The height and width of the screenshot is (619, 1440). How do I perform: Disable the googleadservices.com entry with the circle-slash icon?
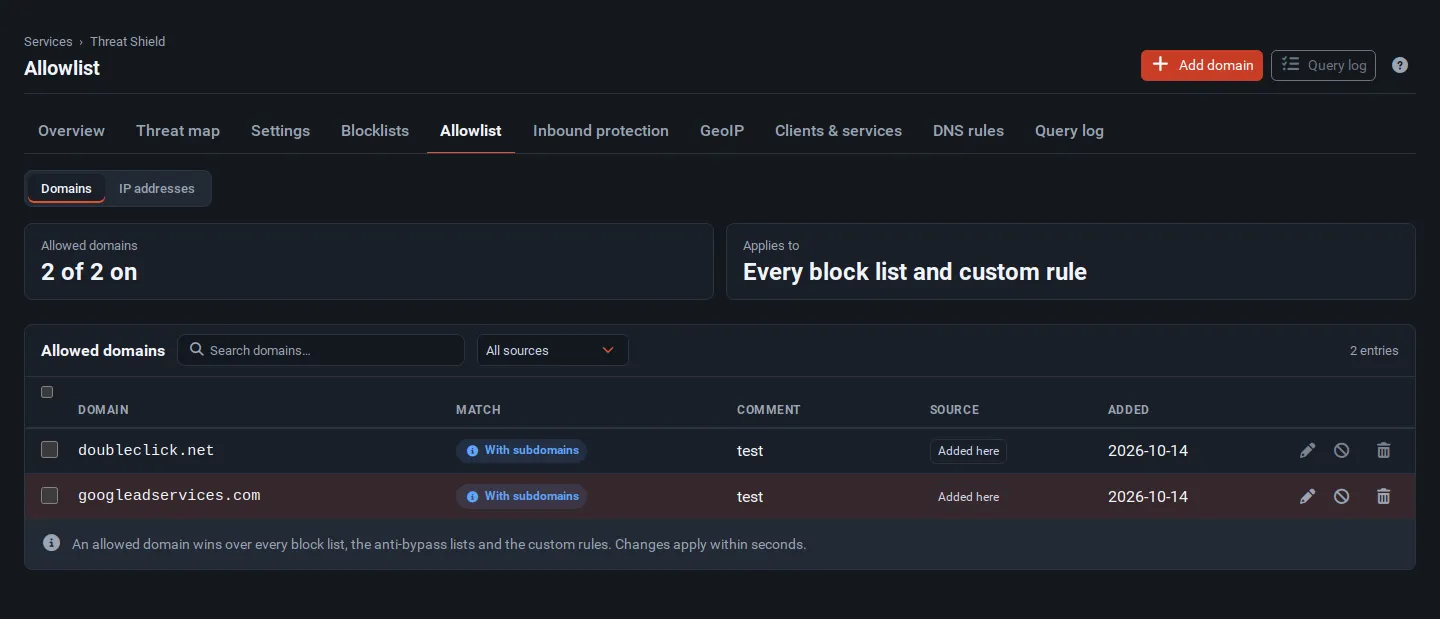coord(1342,496)
